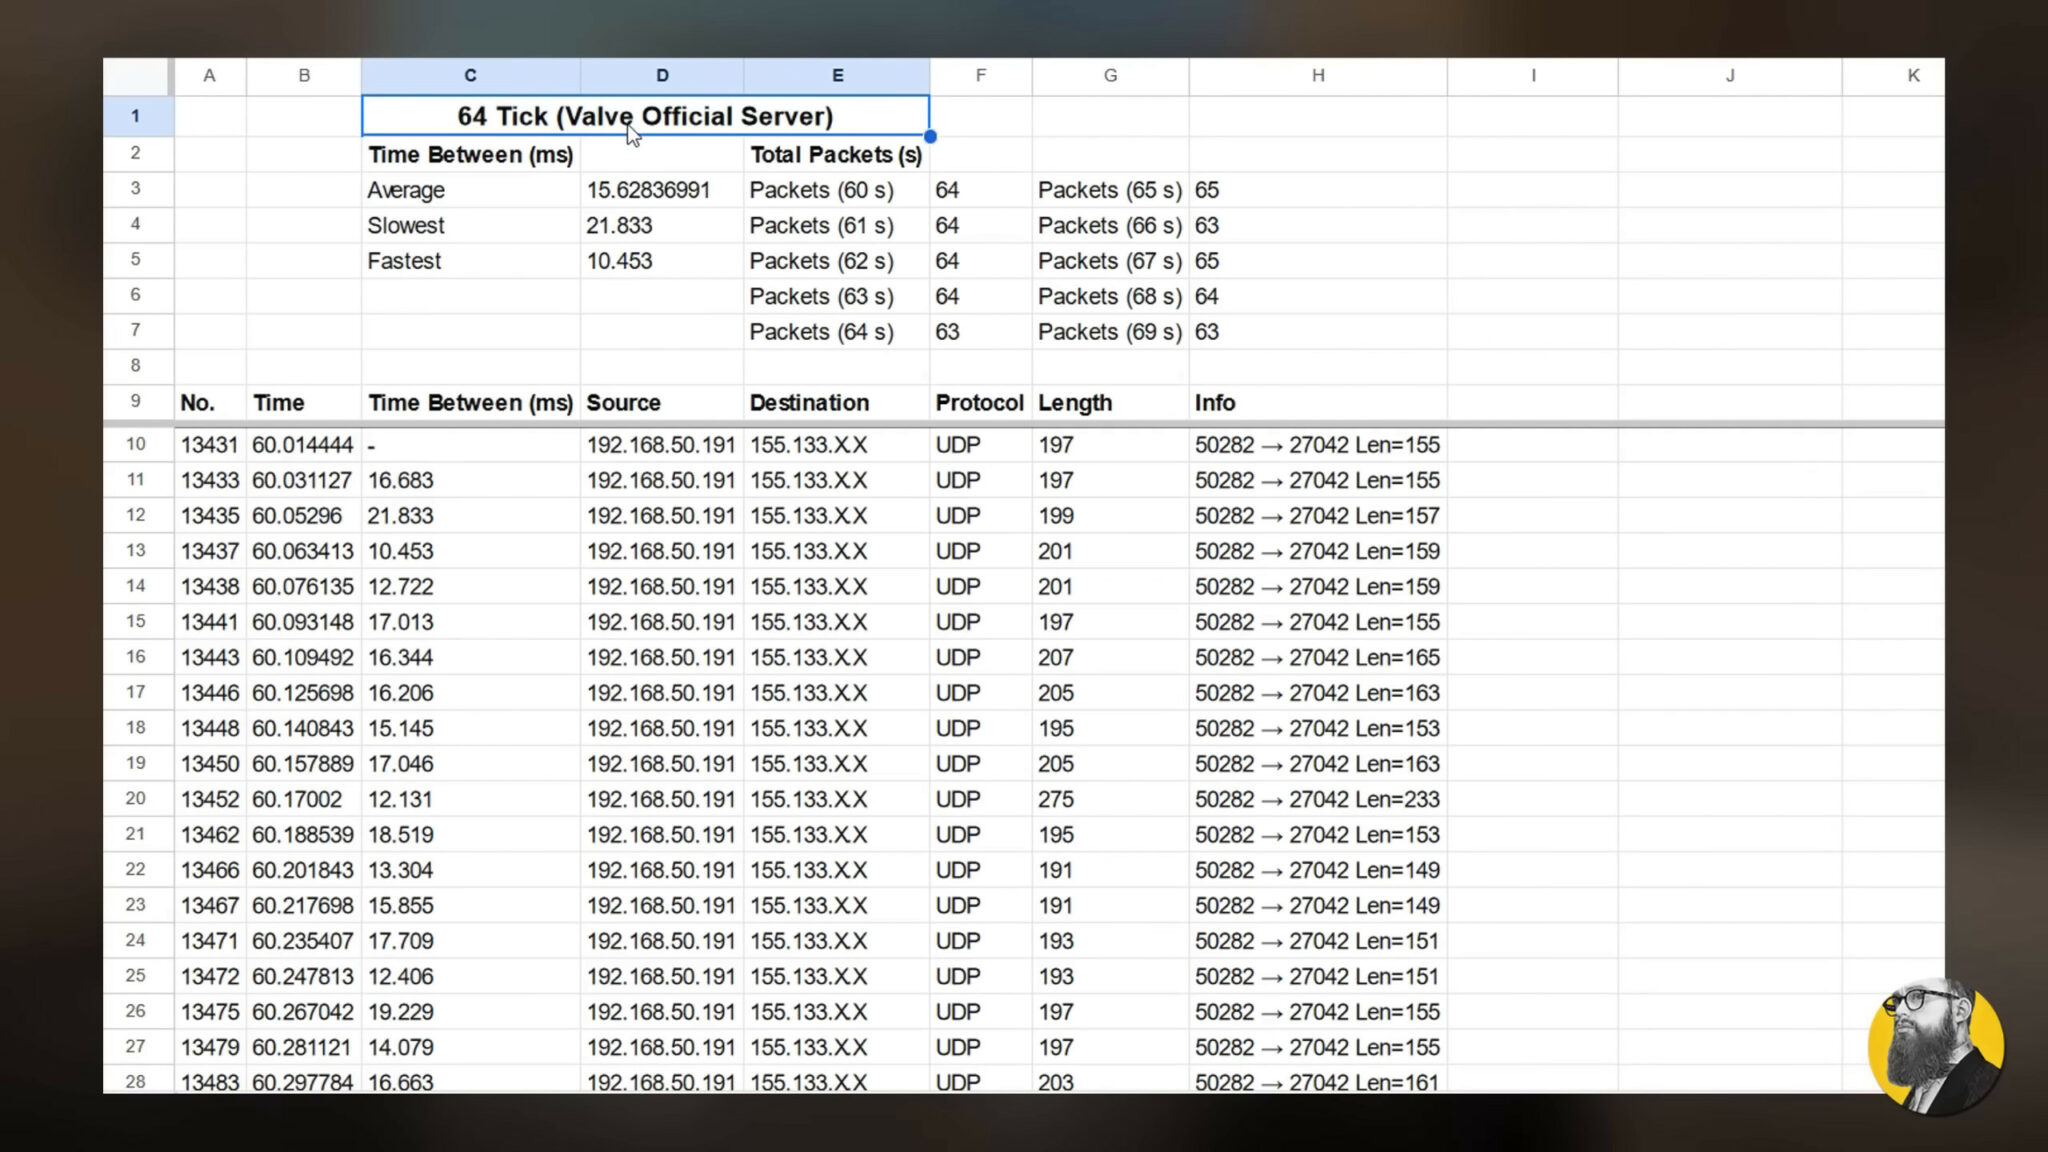Click row 28 header number
Screen dimensions: 2048x1152
136,1081
